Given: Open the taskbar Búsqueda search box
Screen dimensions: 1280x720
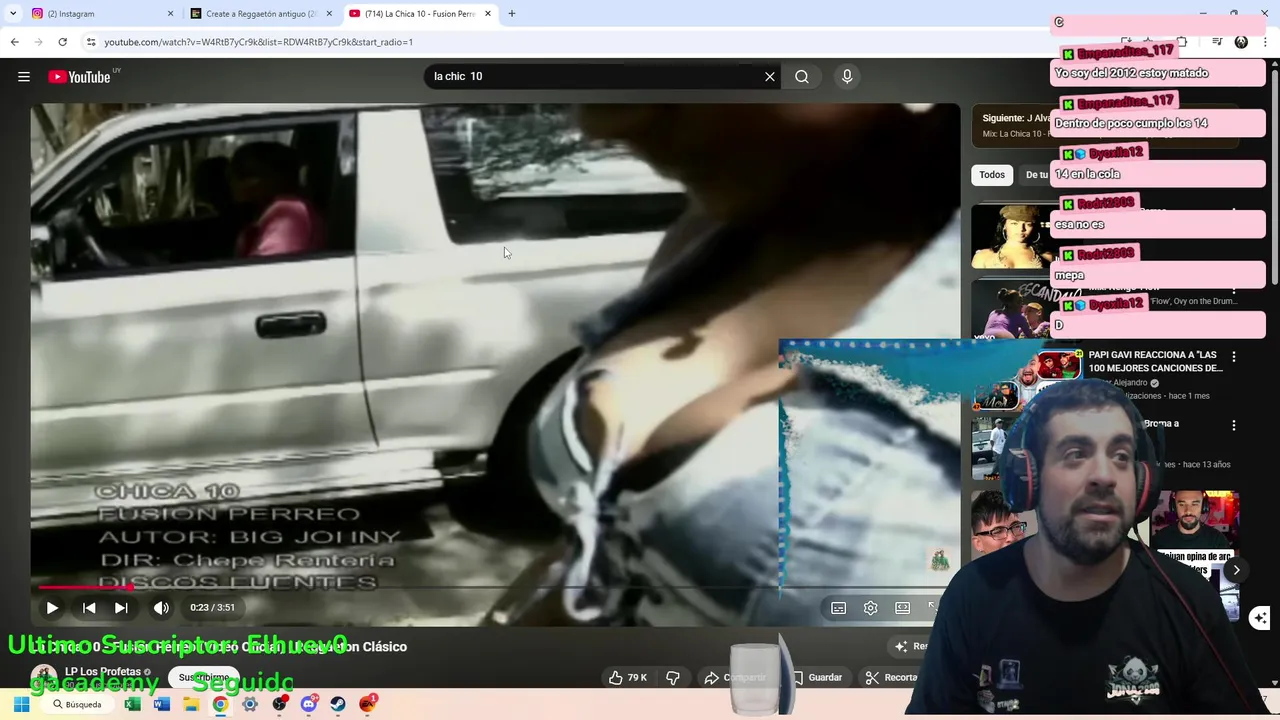Looking at the screenshot, I should tap(78, 704).
